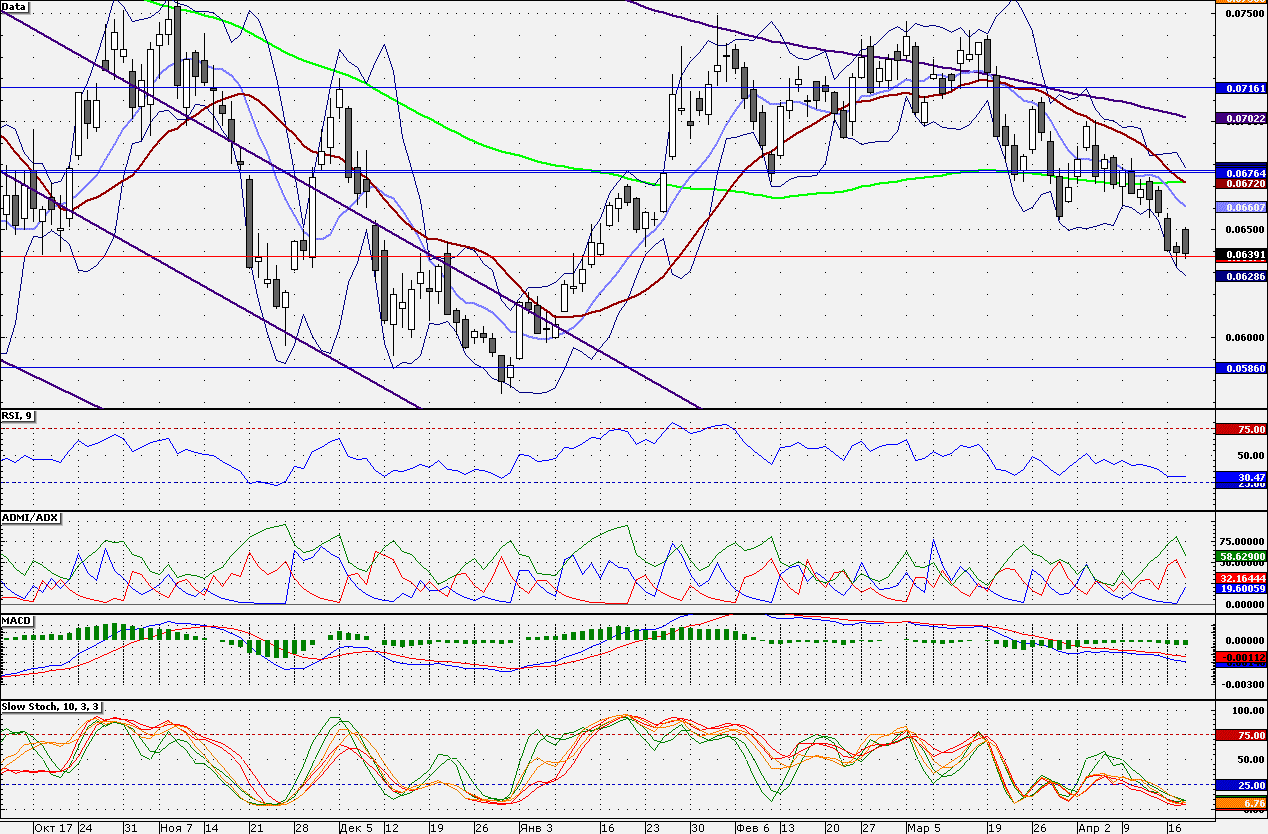Select the Slow Stoch, 10, 3, 3 label
The width and height of the screenshot is (1268, 834).
point(50,706)
